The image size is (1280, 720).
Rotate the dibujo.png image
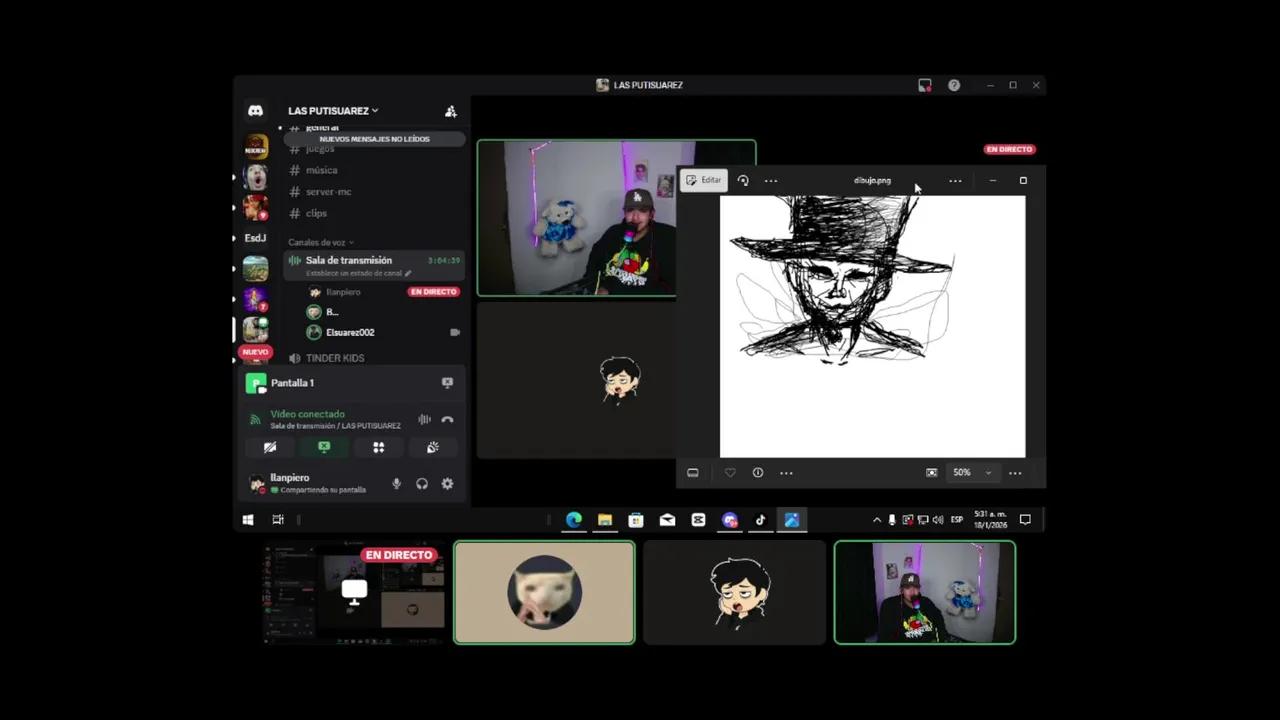[x=743, y=180]
